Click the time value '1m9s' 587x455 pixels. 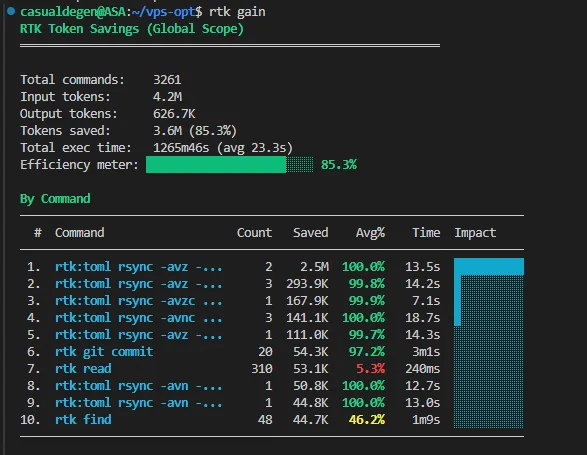point(426,419)
